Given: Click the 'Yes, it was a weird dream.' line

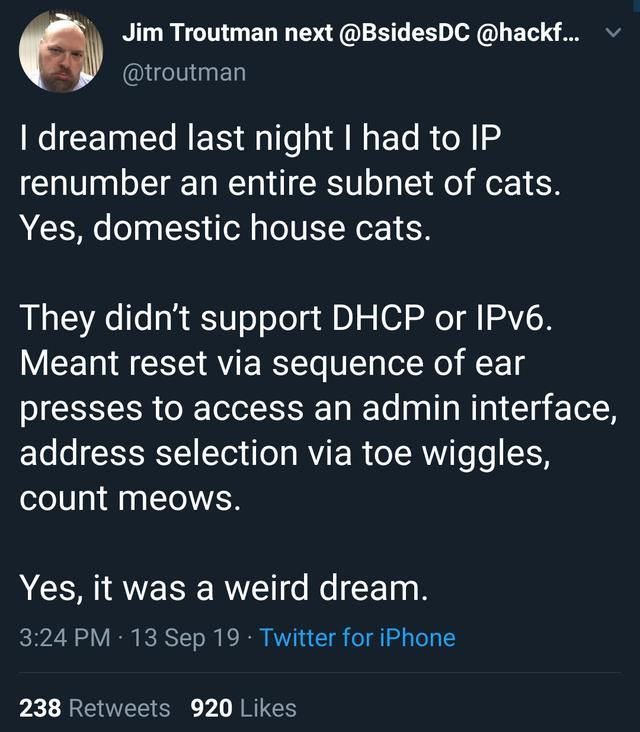Looking at the screenshot, I should click(x=224, y=587).
